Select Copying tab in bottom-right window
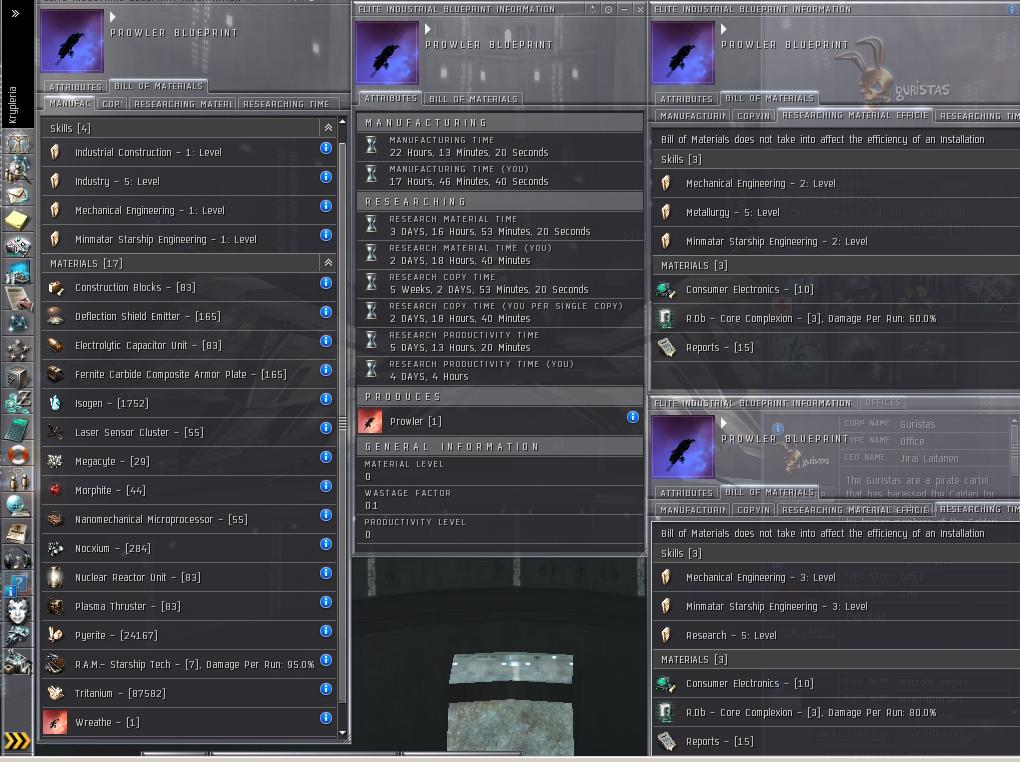This screenshot has height=762, width=1020. coord(754,510)
